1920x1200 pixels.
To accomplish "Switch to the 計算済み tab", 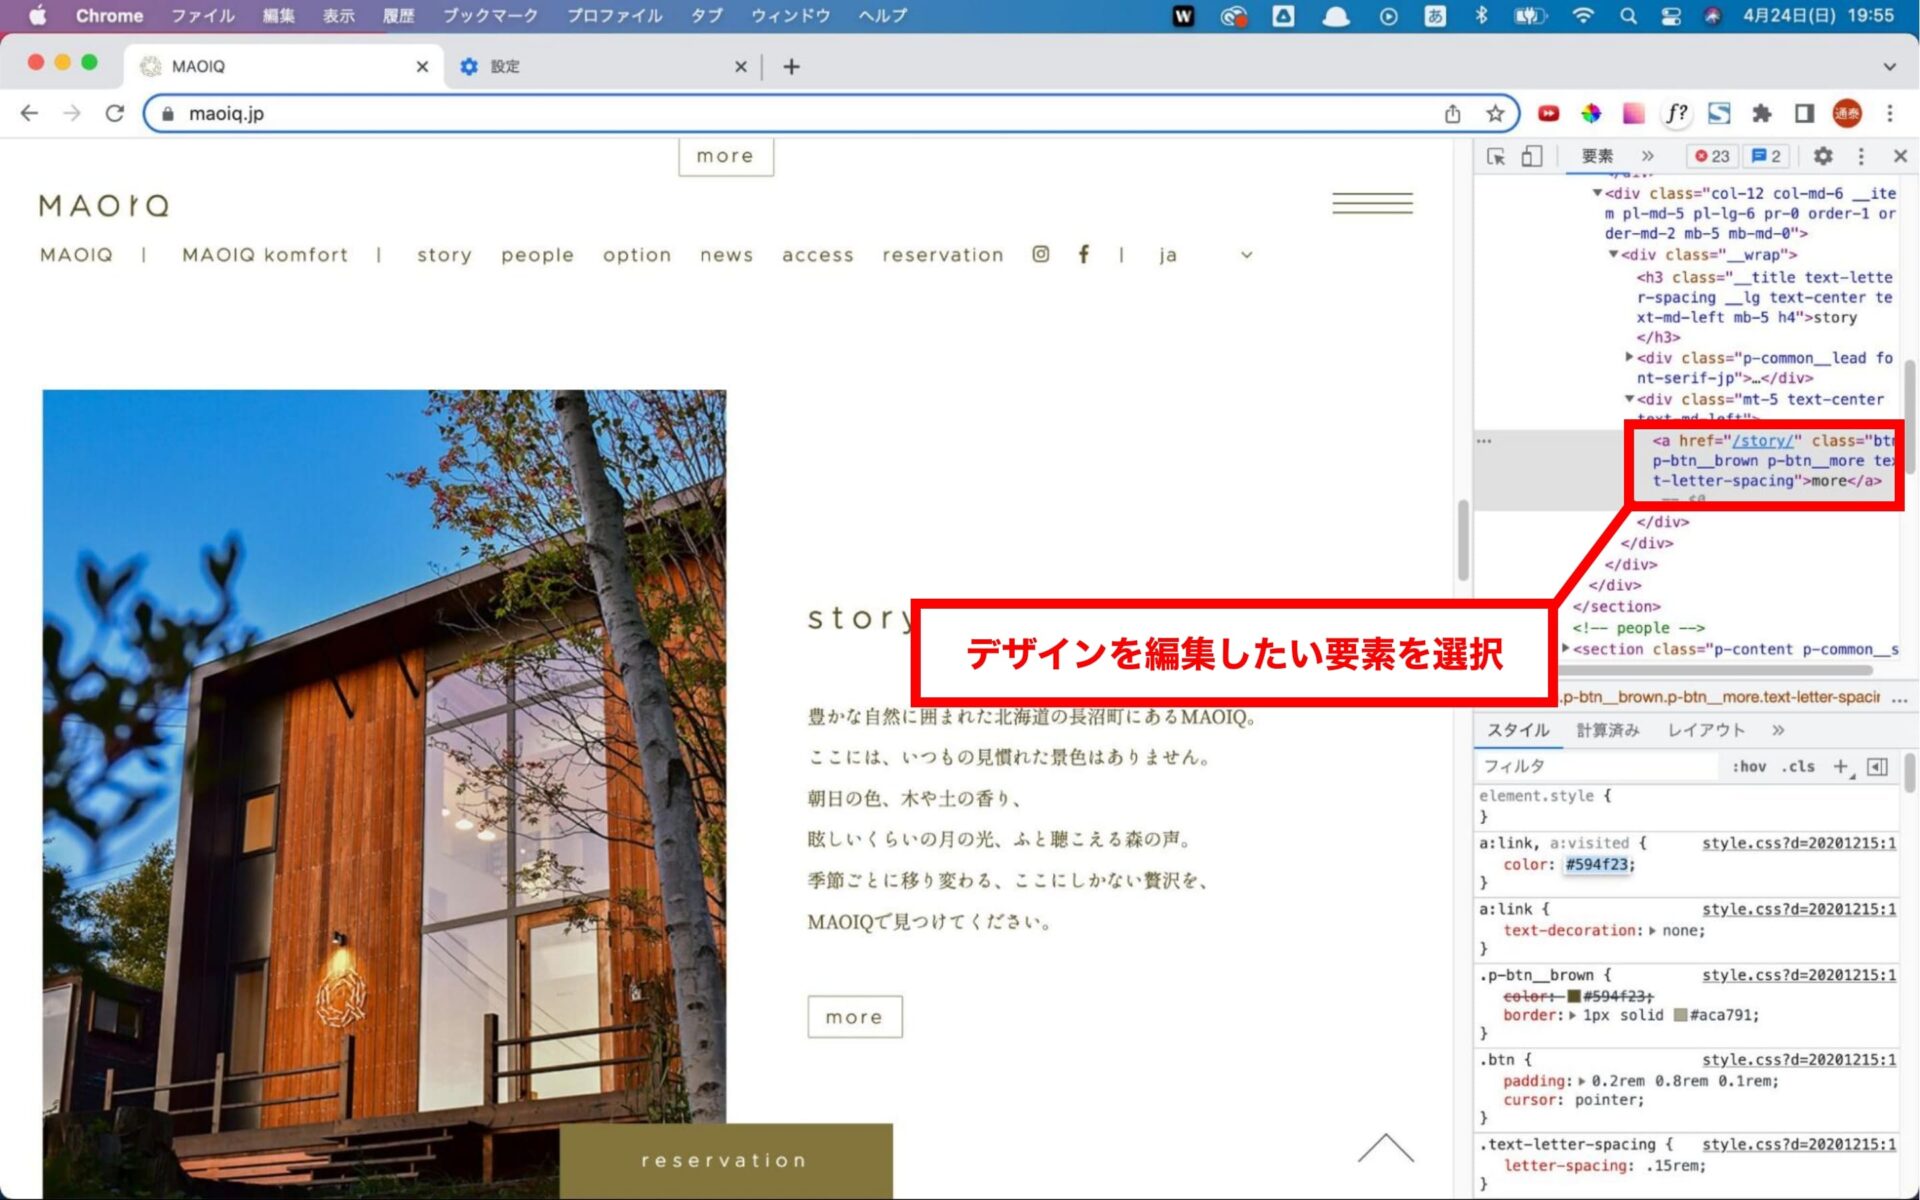I will click(x=1608, y=730).
